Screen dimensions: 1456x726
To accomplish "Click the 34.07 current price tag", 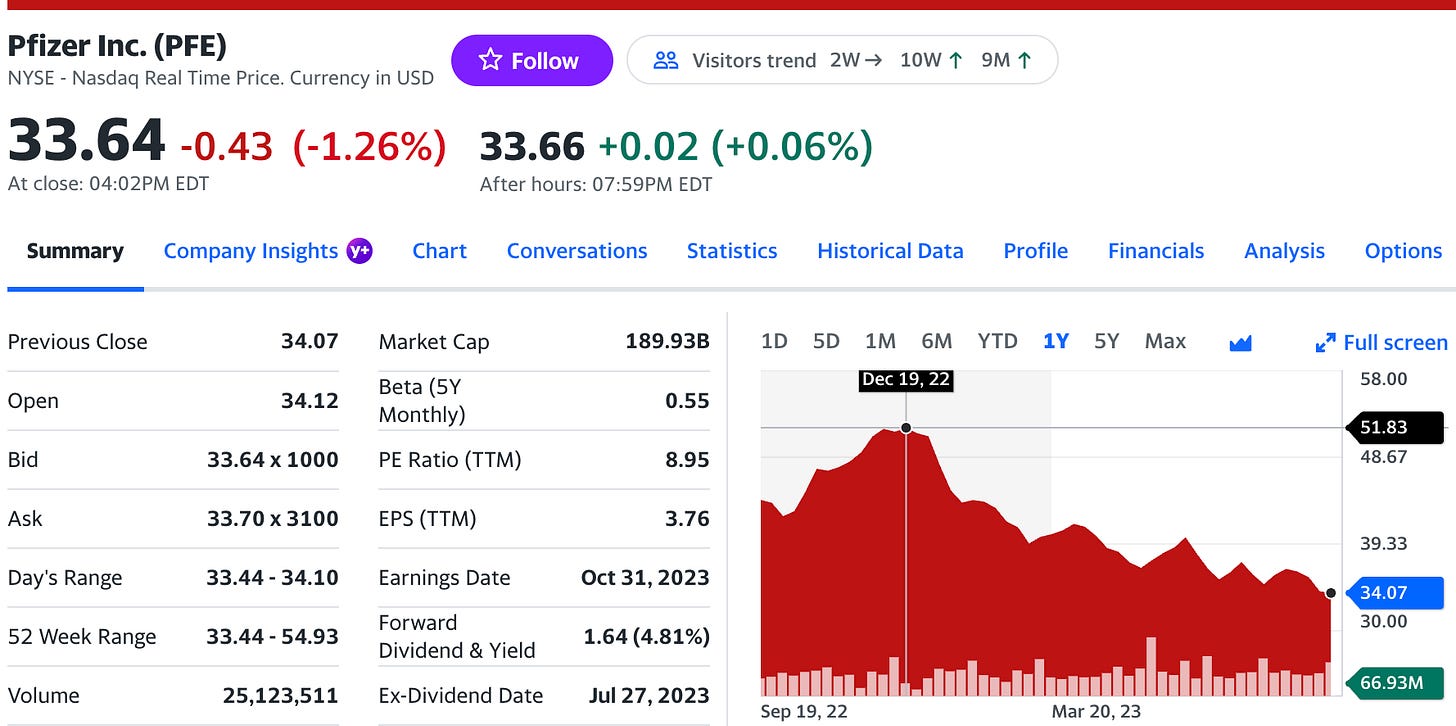I will pos(1396,593).
